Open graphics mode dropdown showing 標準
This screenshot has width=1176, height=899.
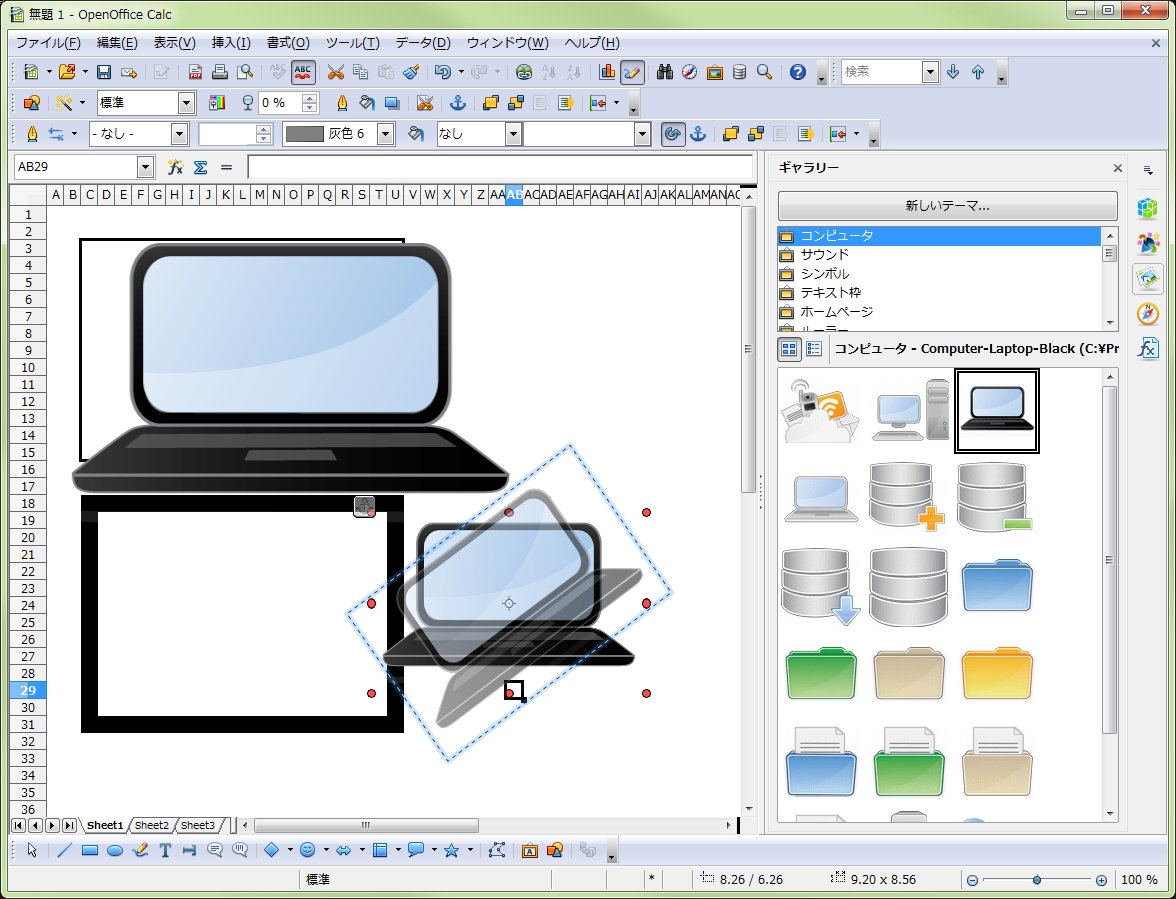[187, 103]
